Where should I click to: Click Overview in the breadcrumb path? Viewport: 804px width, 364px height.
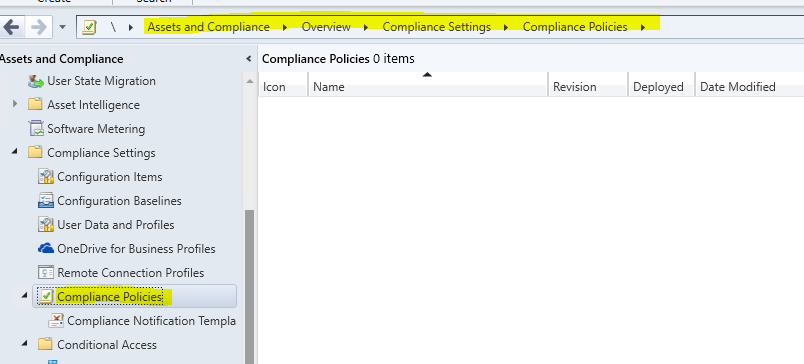[326, 27]
